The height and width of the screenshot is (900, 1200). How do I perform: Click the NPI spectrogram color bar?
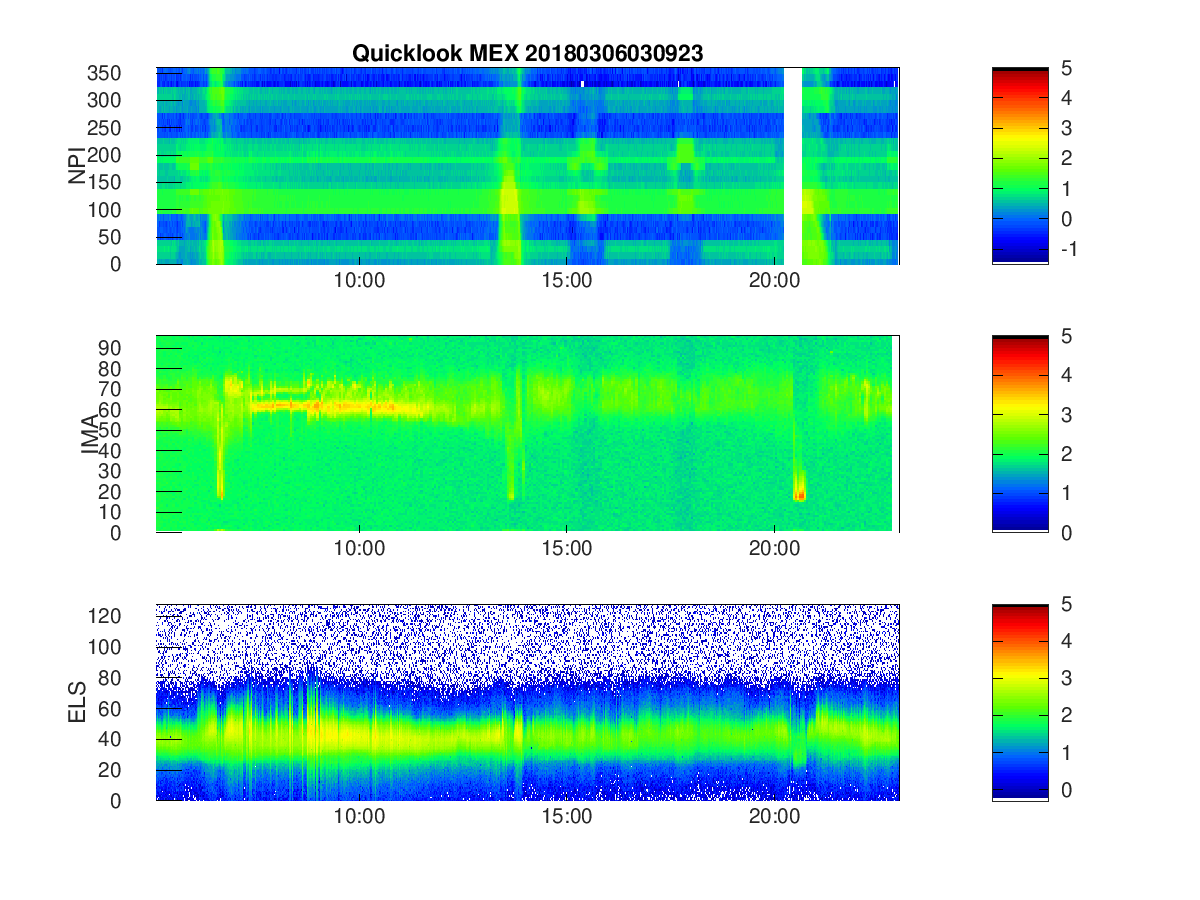click(1020, 166)
